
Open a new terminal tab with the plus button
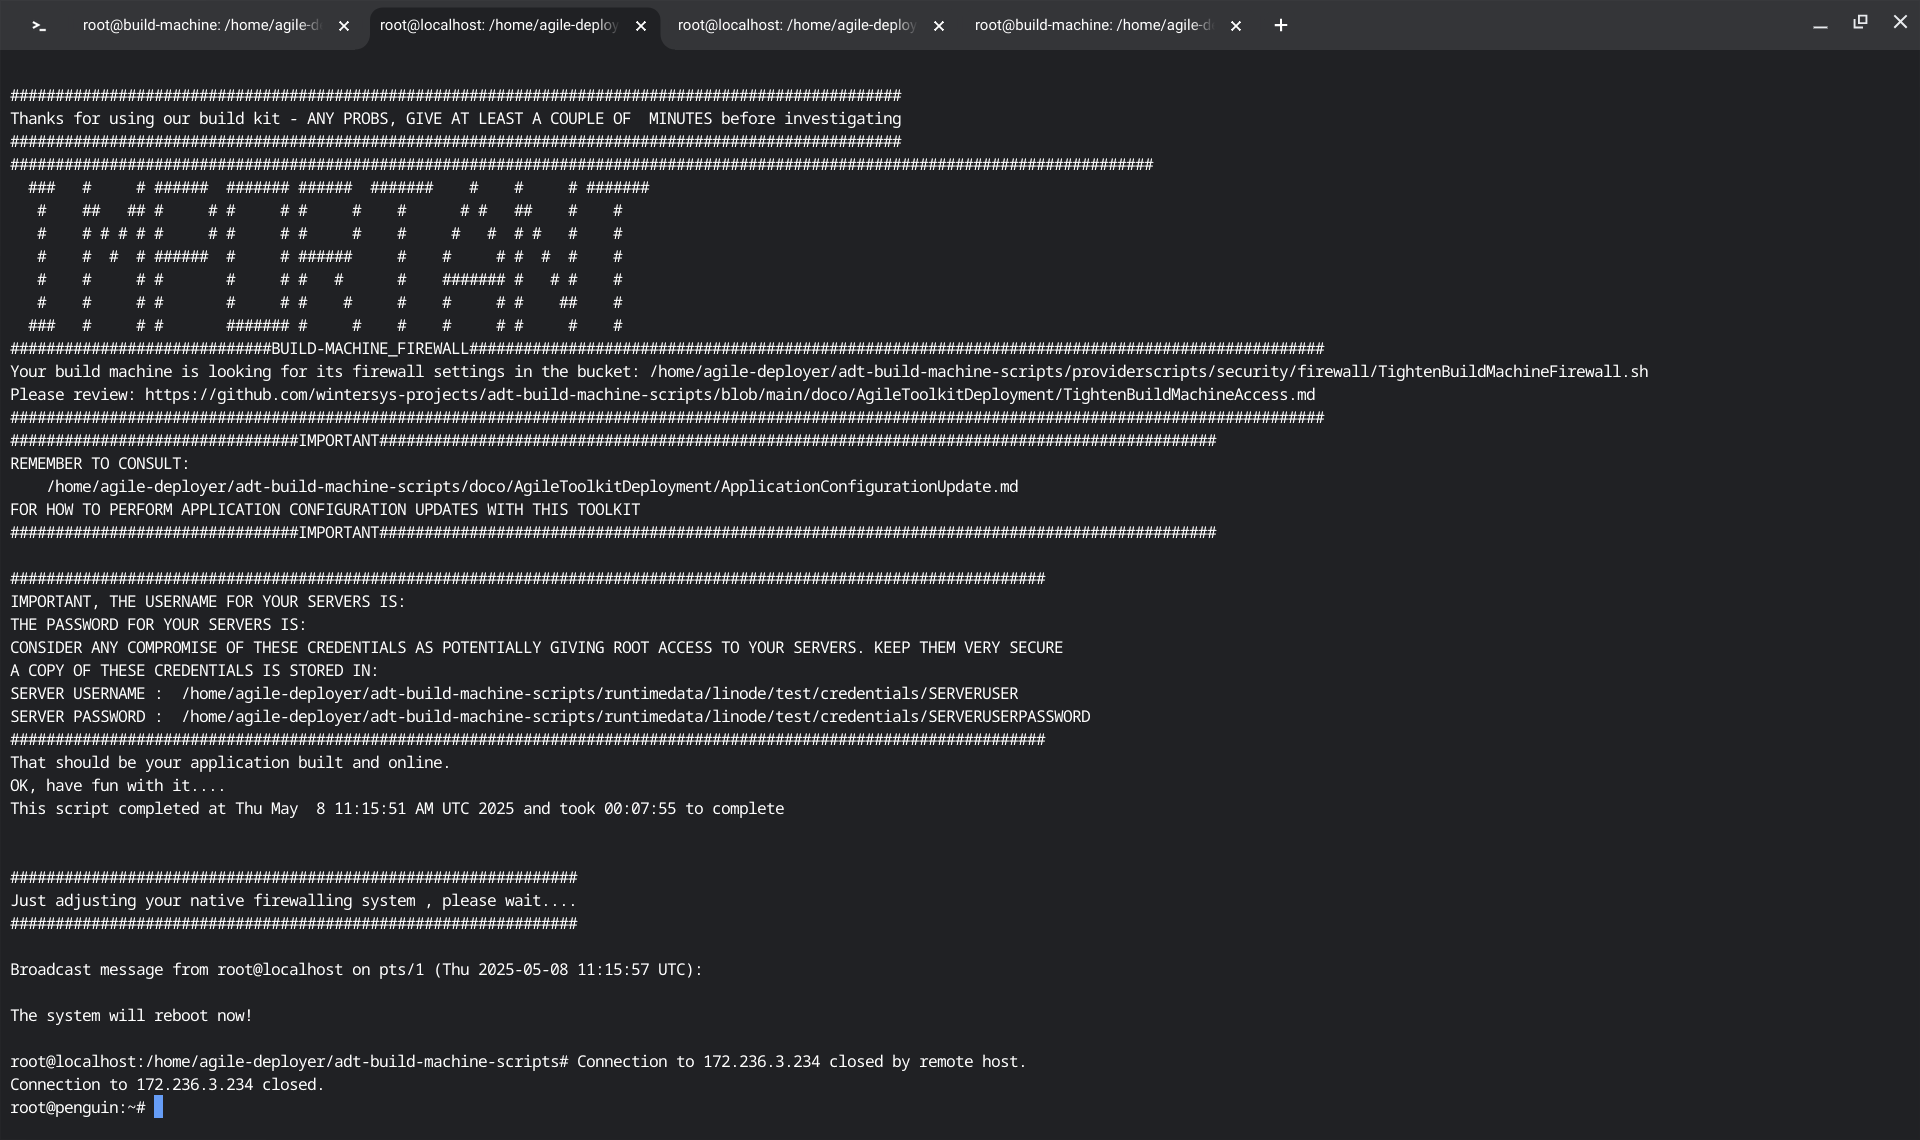1280,26
